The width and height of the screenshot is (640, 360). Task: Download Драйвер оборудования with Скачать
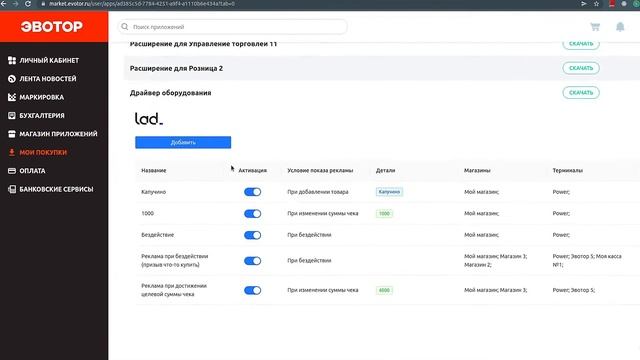pyautogui.click(x=581, y=93)
